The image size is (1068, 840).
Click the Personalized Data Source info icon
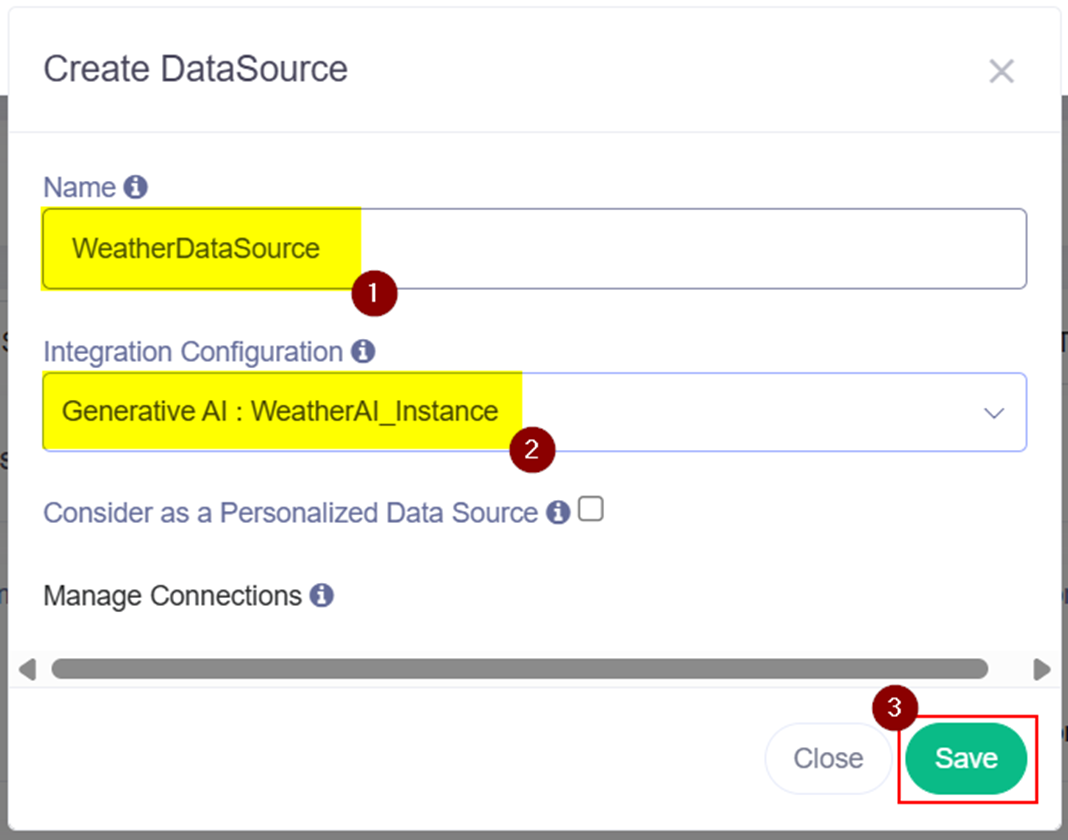[558, 513]
